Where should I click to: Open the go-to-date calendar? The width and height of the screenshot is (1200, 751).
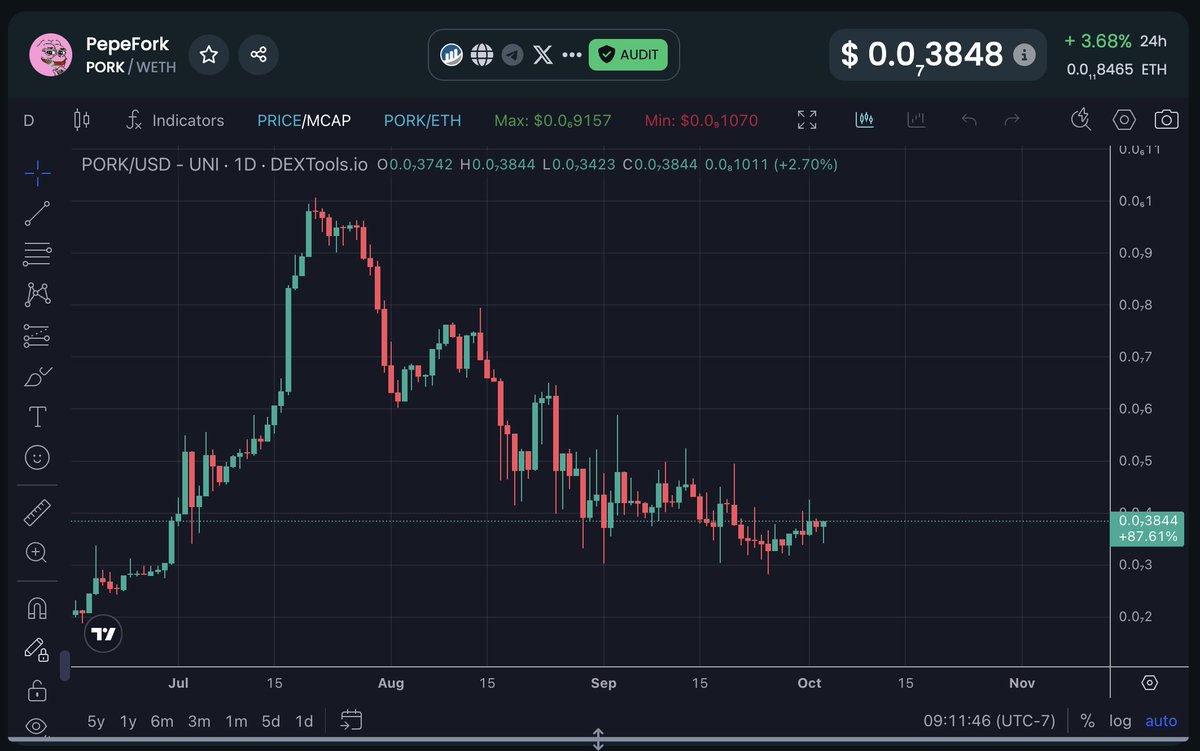351,720
